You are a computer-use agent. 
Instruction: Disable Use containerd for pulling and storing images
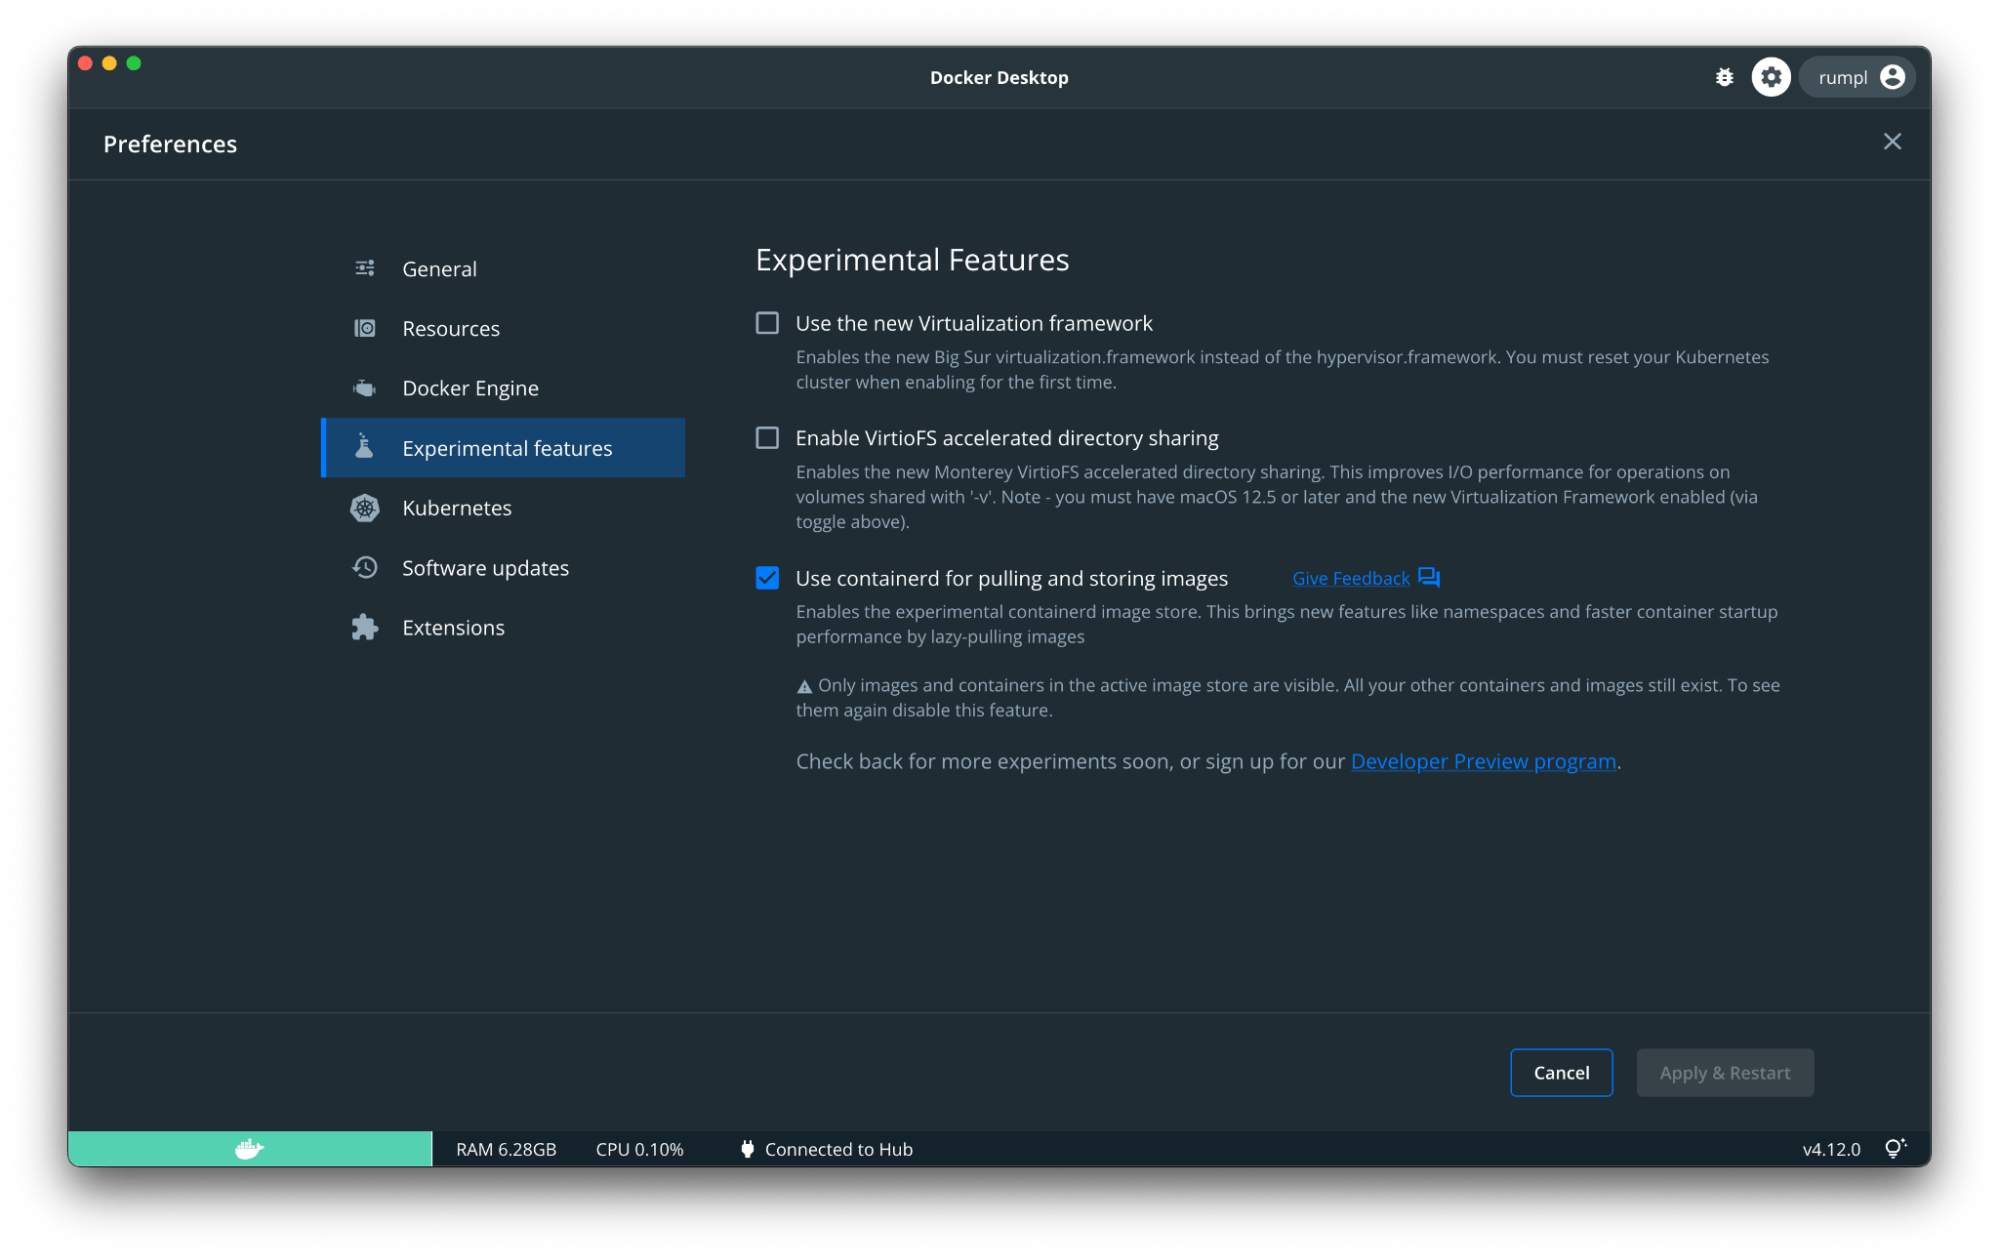pyautogui.click(x=767, y=578)
